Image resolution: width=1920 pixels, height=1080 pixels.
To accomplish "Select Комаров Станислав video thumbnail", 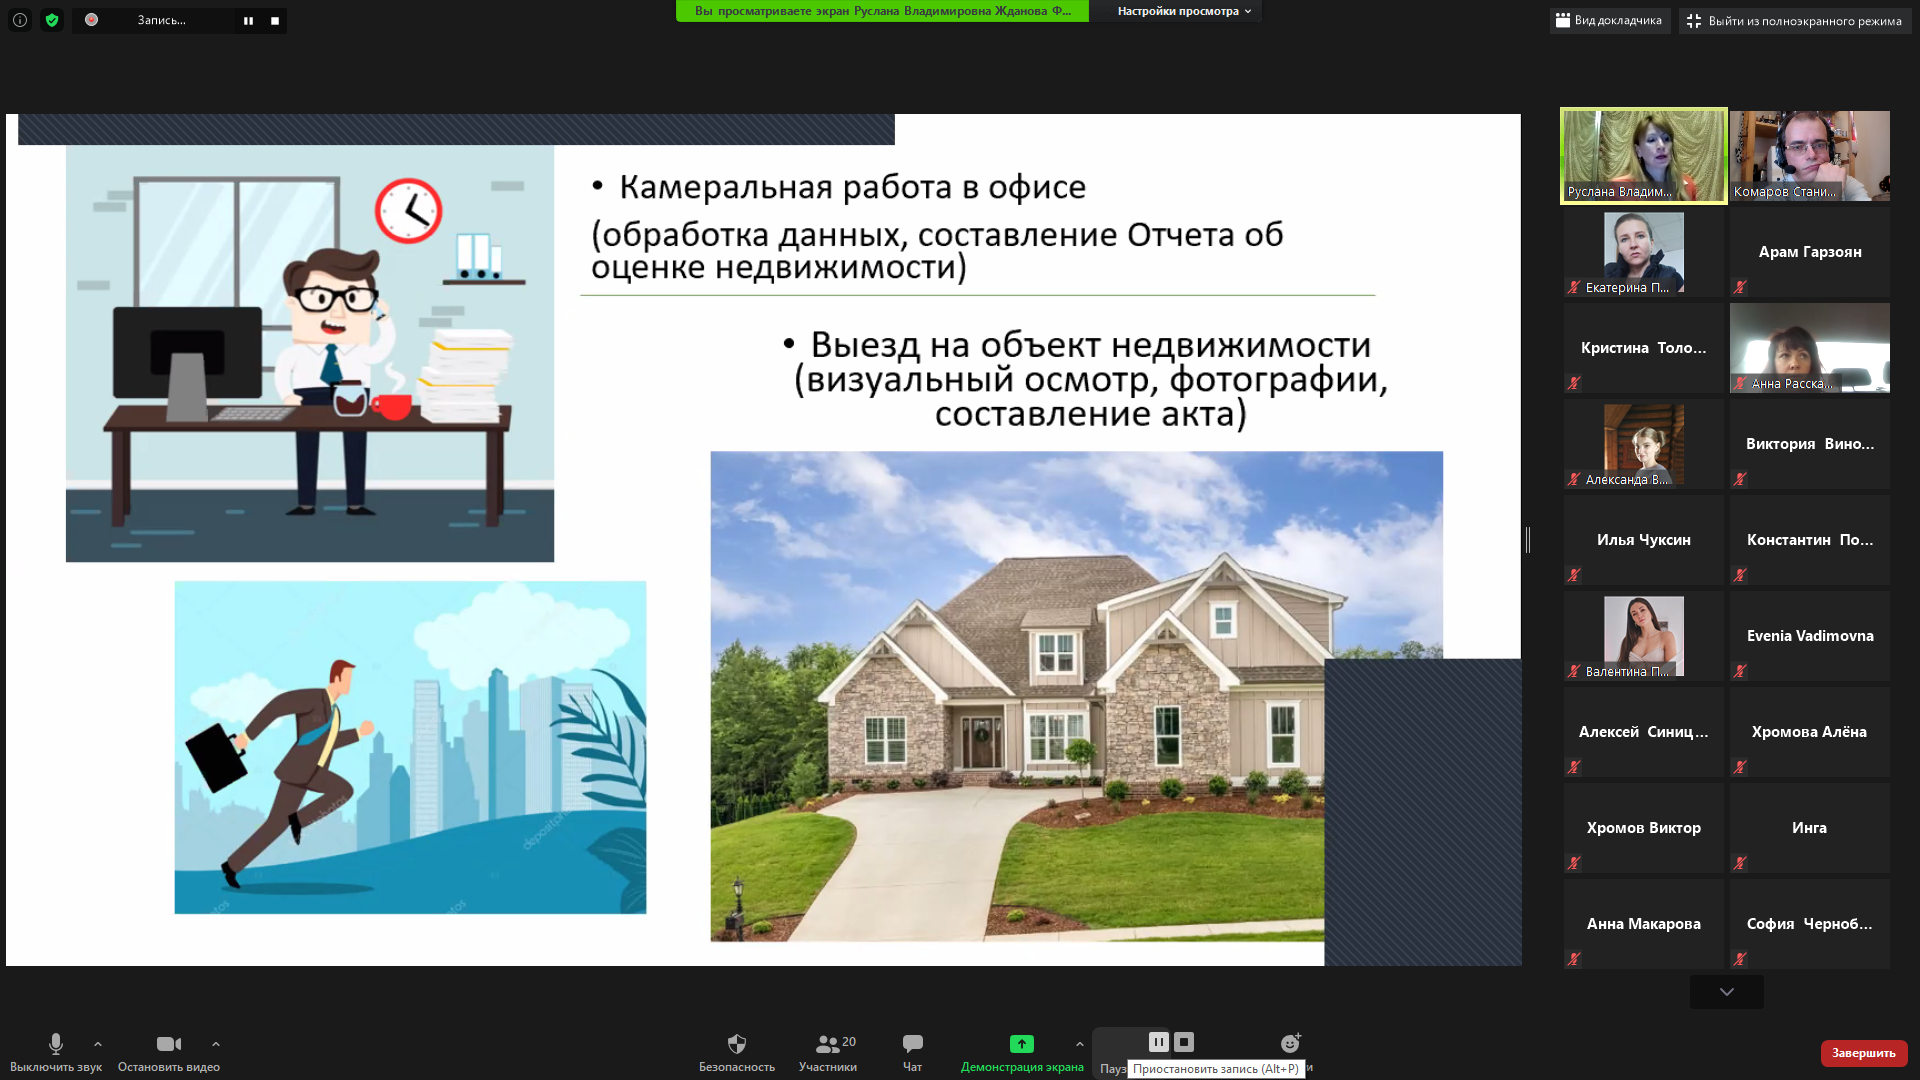I will 1810,156.
